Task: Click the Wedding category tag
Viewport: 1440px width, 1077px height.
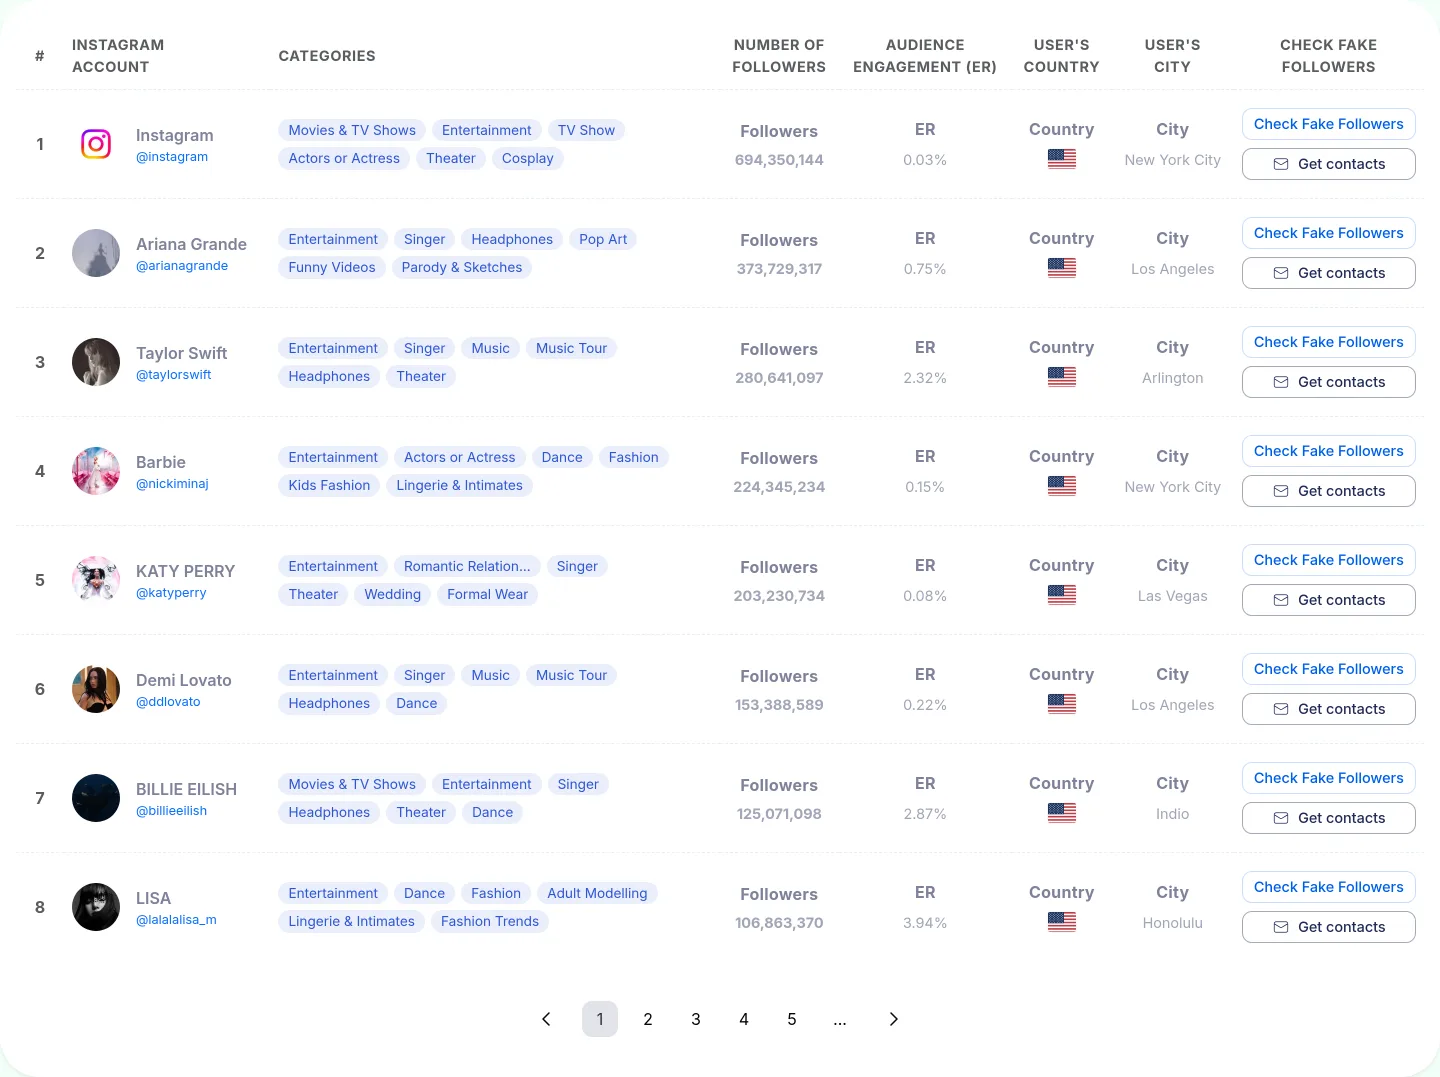Action: tap(393, 594)
